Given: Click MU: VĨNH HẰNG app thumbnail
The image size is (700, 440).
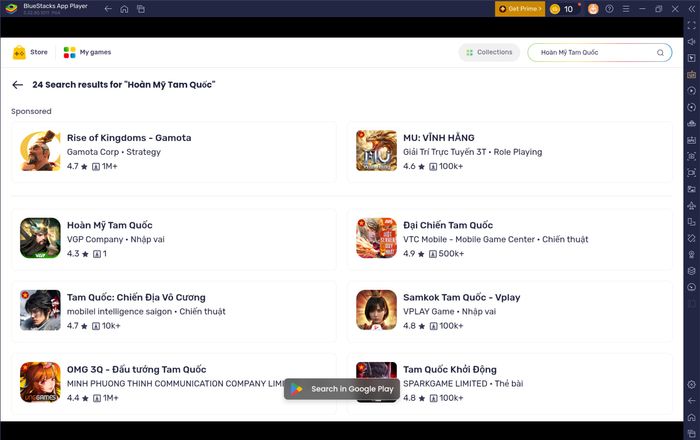Looking at the screenshot, I should 376,150.
